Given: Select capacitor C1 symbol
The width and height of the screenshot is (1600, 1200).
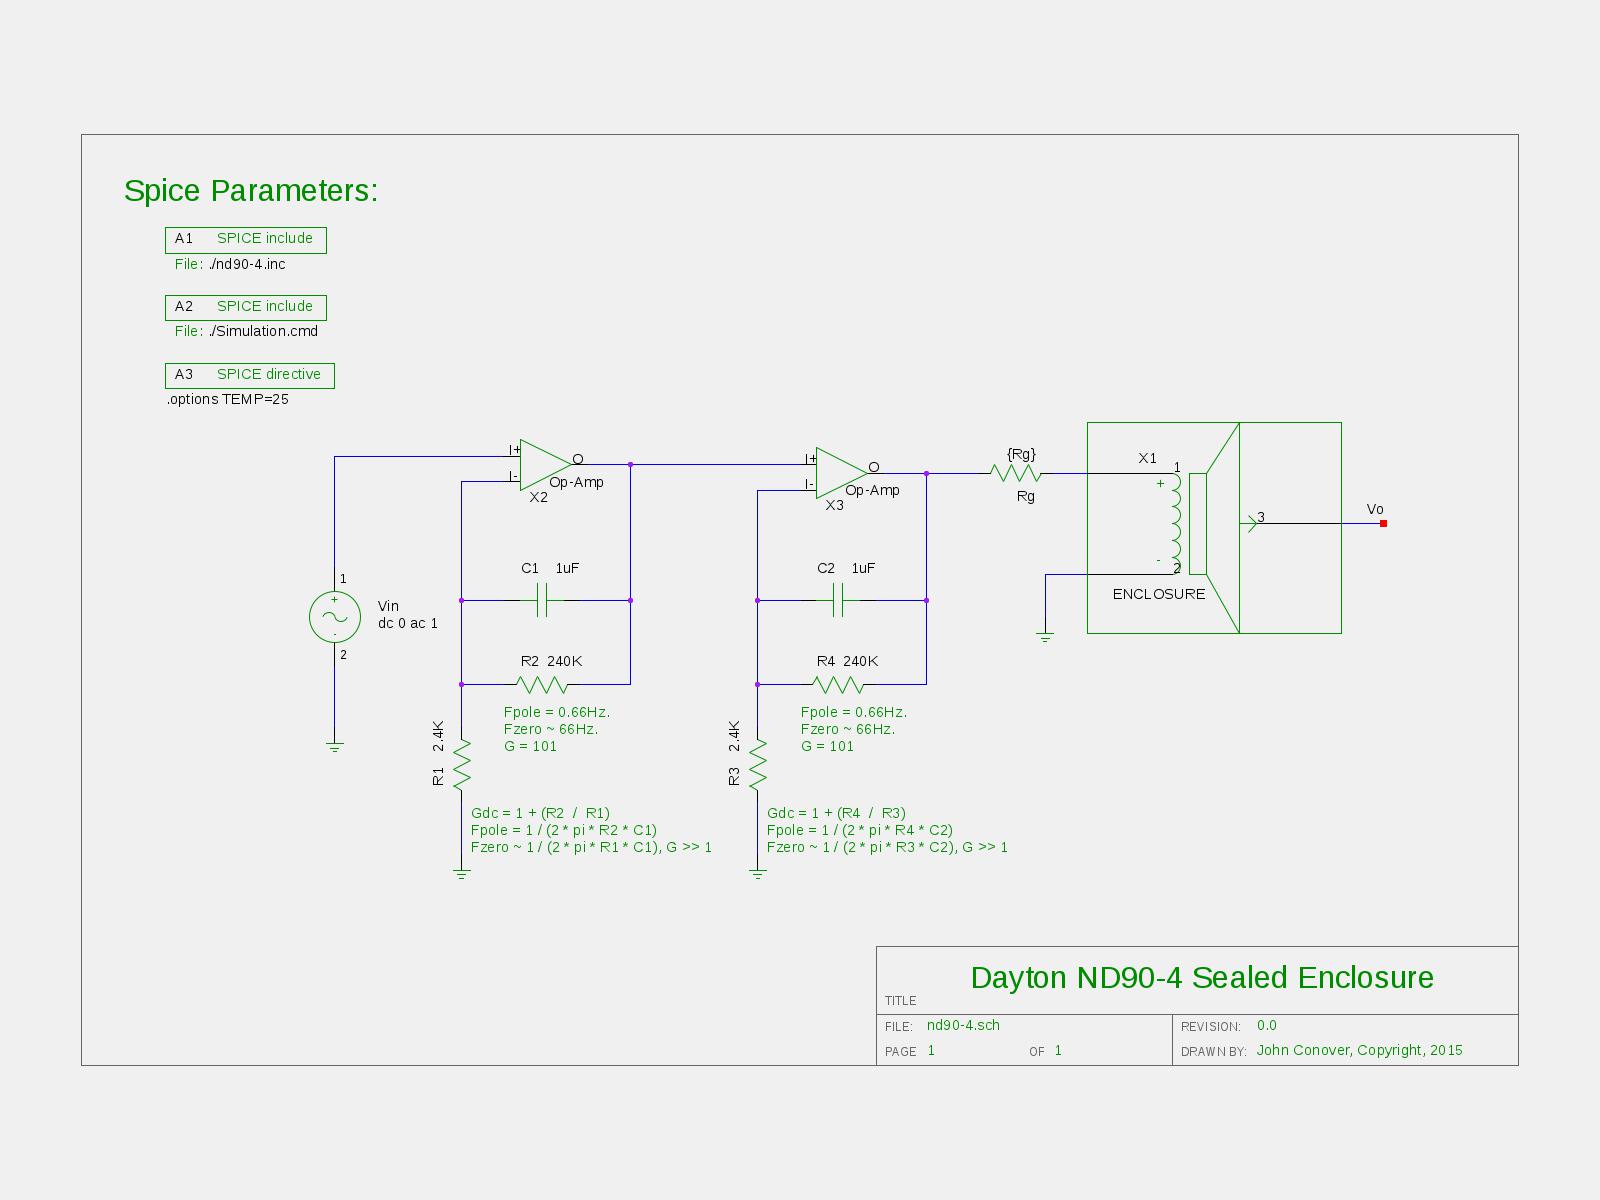Looking at the screenshot, I should (x=542, y=600).
